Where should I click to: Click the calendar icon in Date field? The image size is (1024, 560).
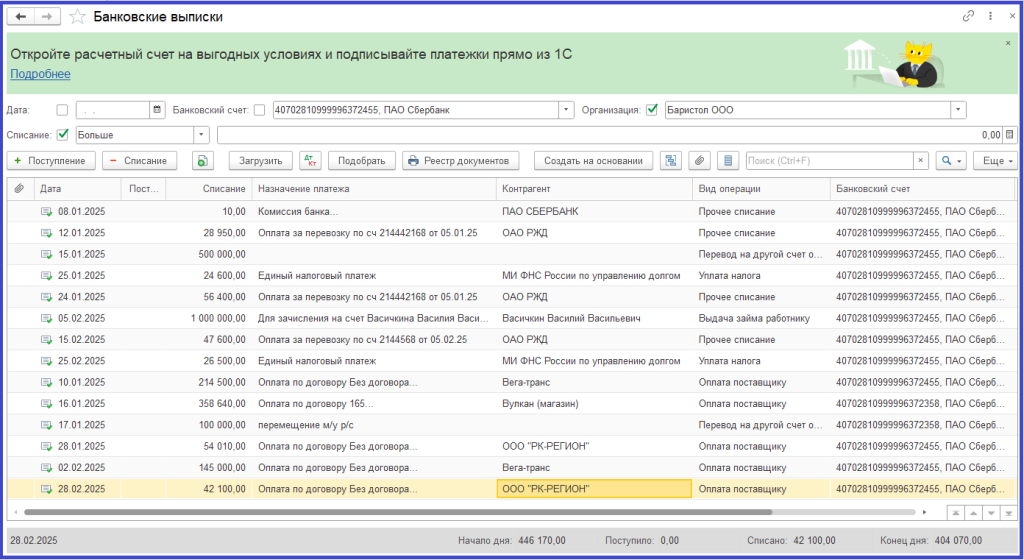(x=157, y=110)
